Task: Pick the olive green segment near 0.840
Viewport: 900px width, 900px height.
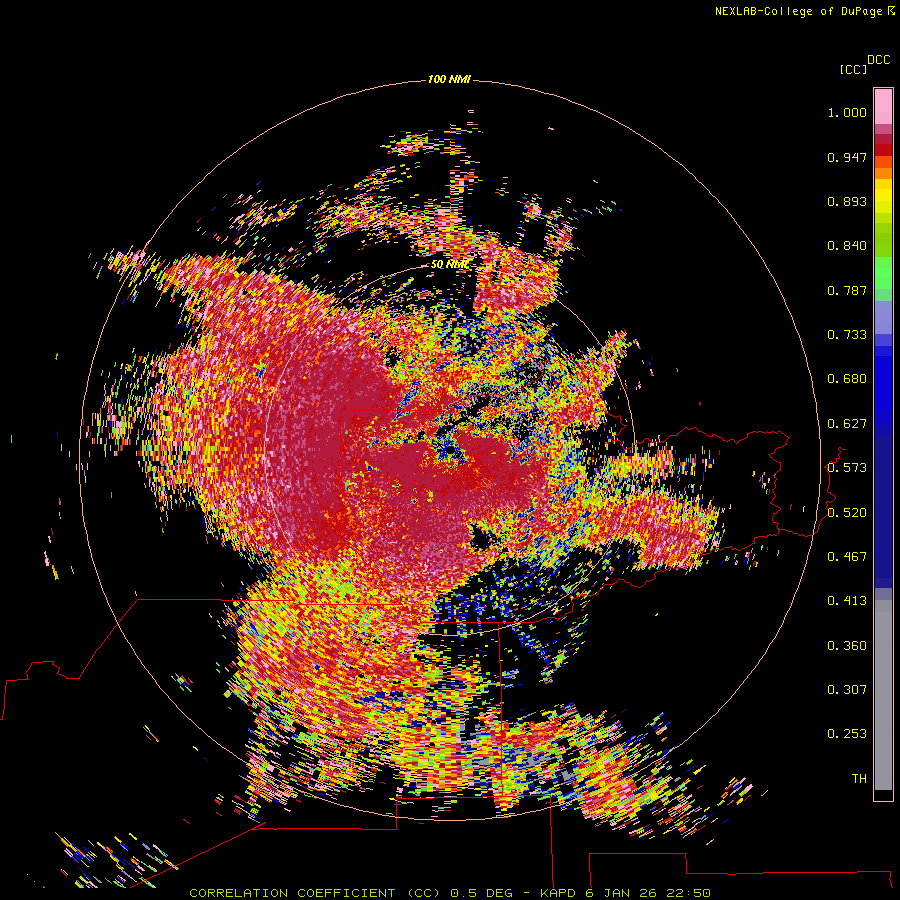Action: click(883, 240)
